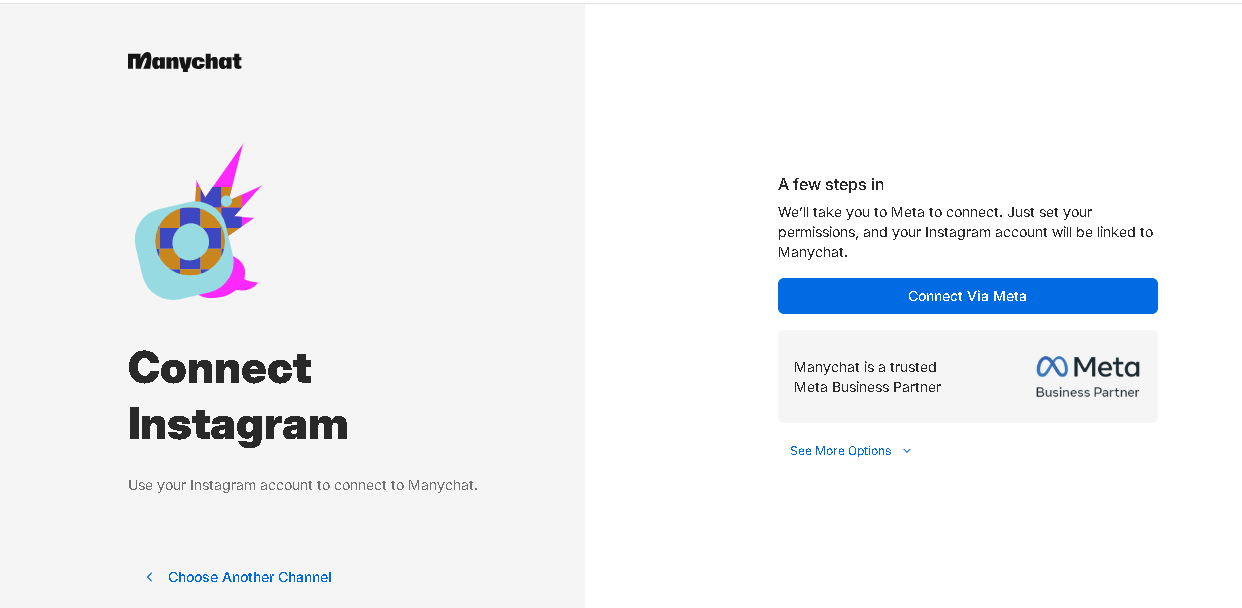Click the 'Manychat is a trusted' text
The height and width of the screenshot is (608, 1242).
coord(865,367)
